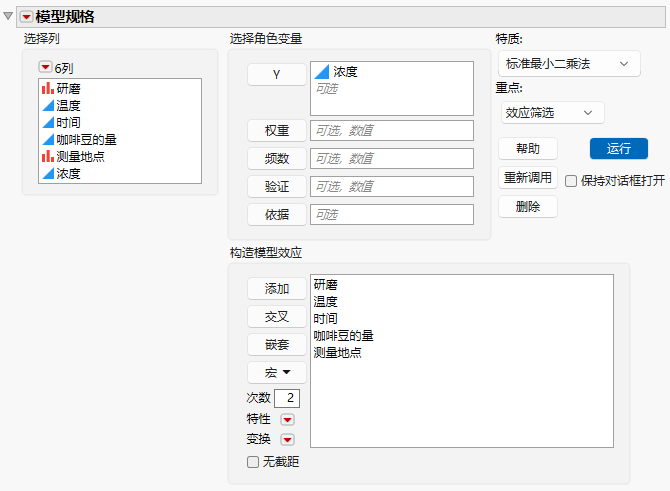
Task: Open the 模型规格 red triangle menu
Action: tap(26, 17)
